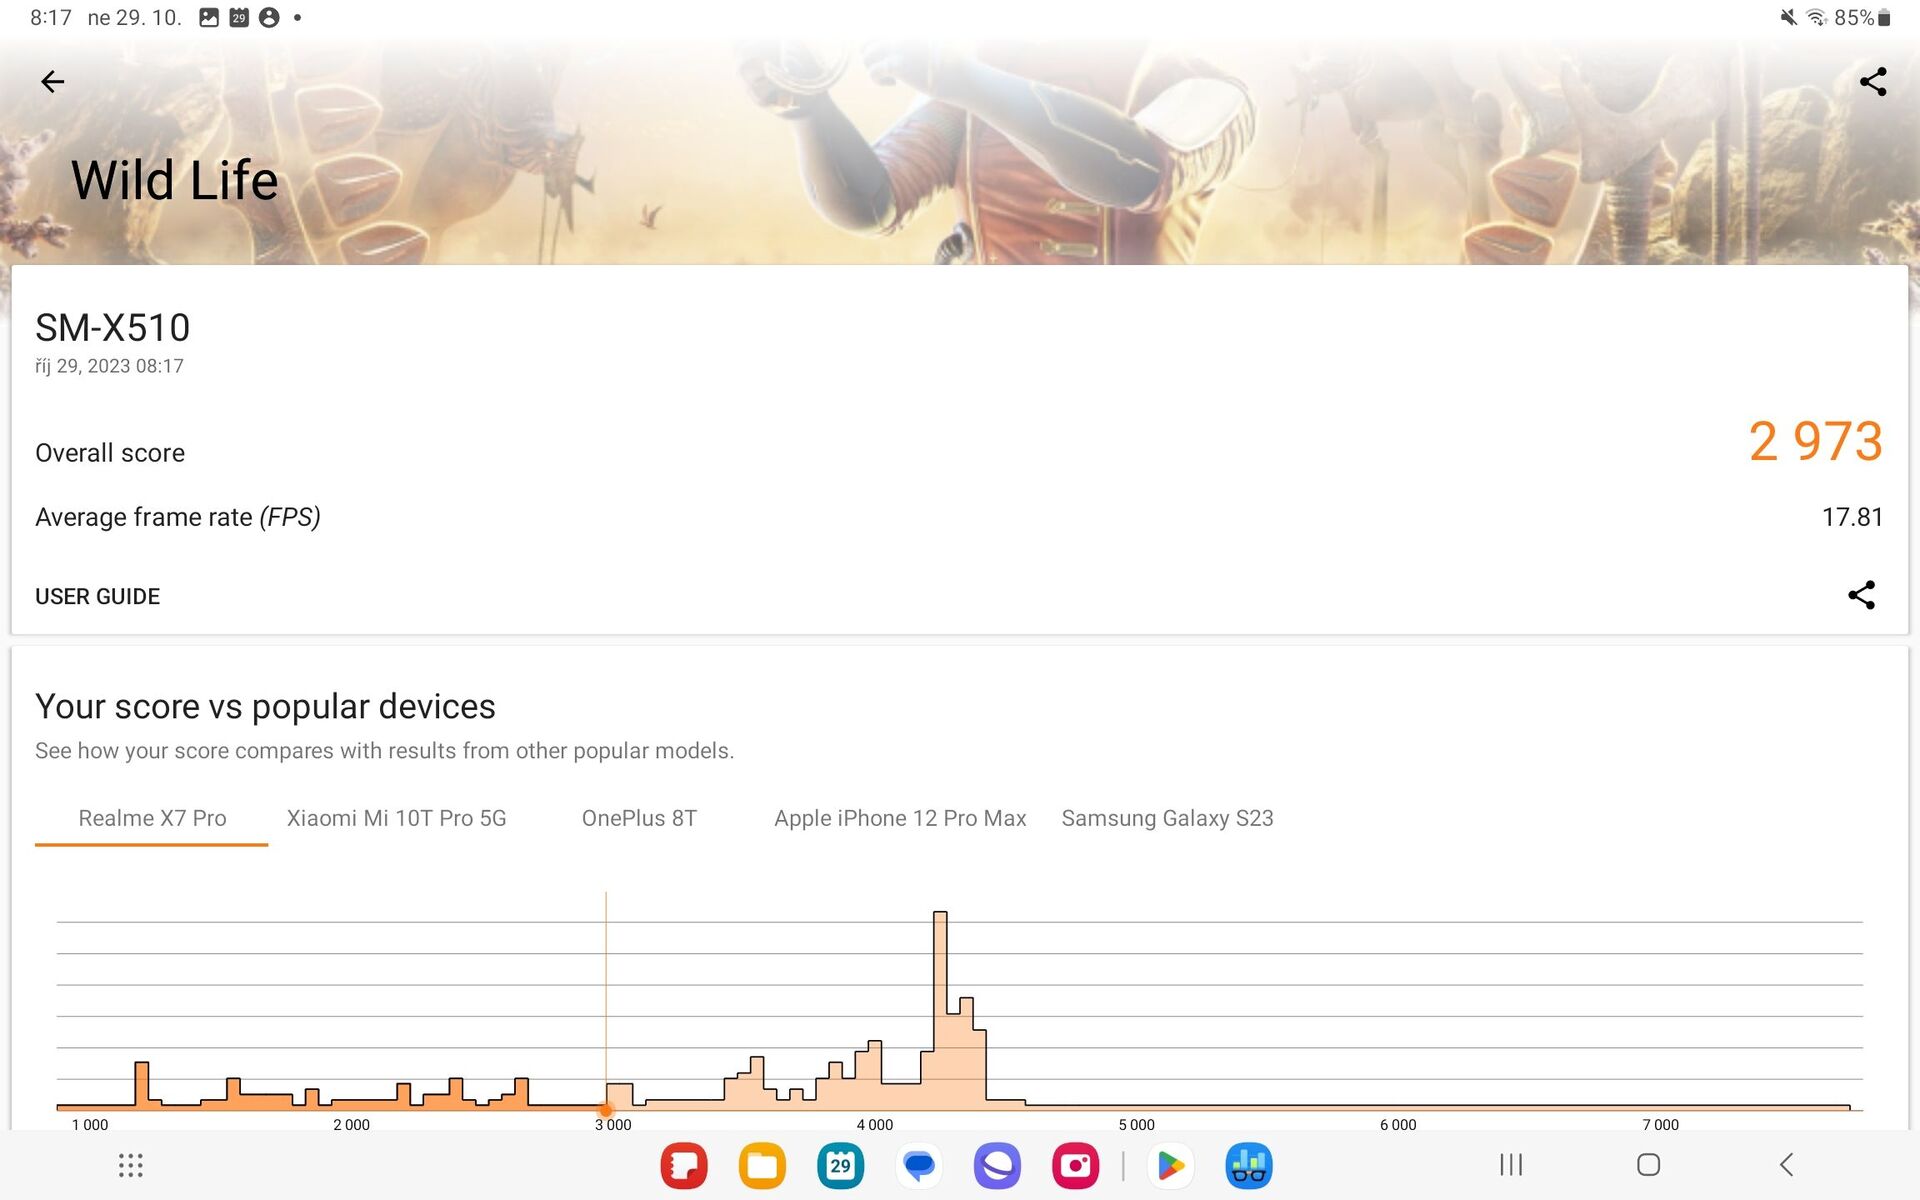Share result using top-right share icon
This screenshot has width=1920, height=1200.
(1872, 82)
